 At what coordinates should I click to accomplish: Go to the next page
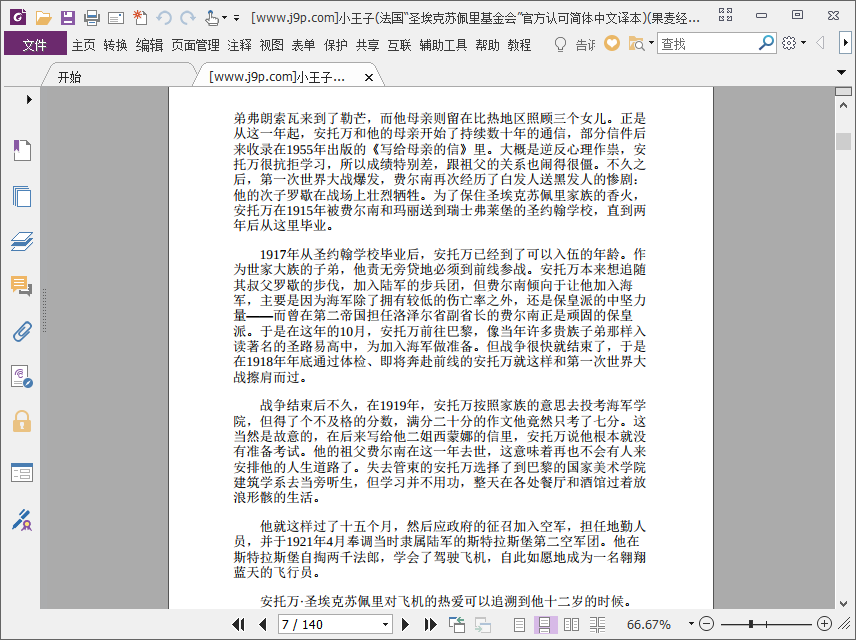pos(405,624)
